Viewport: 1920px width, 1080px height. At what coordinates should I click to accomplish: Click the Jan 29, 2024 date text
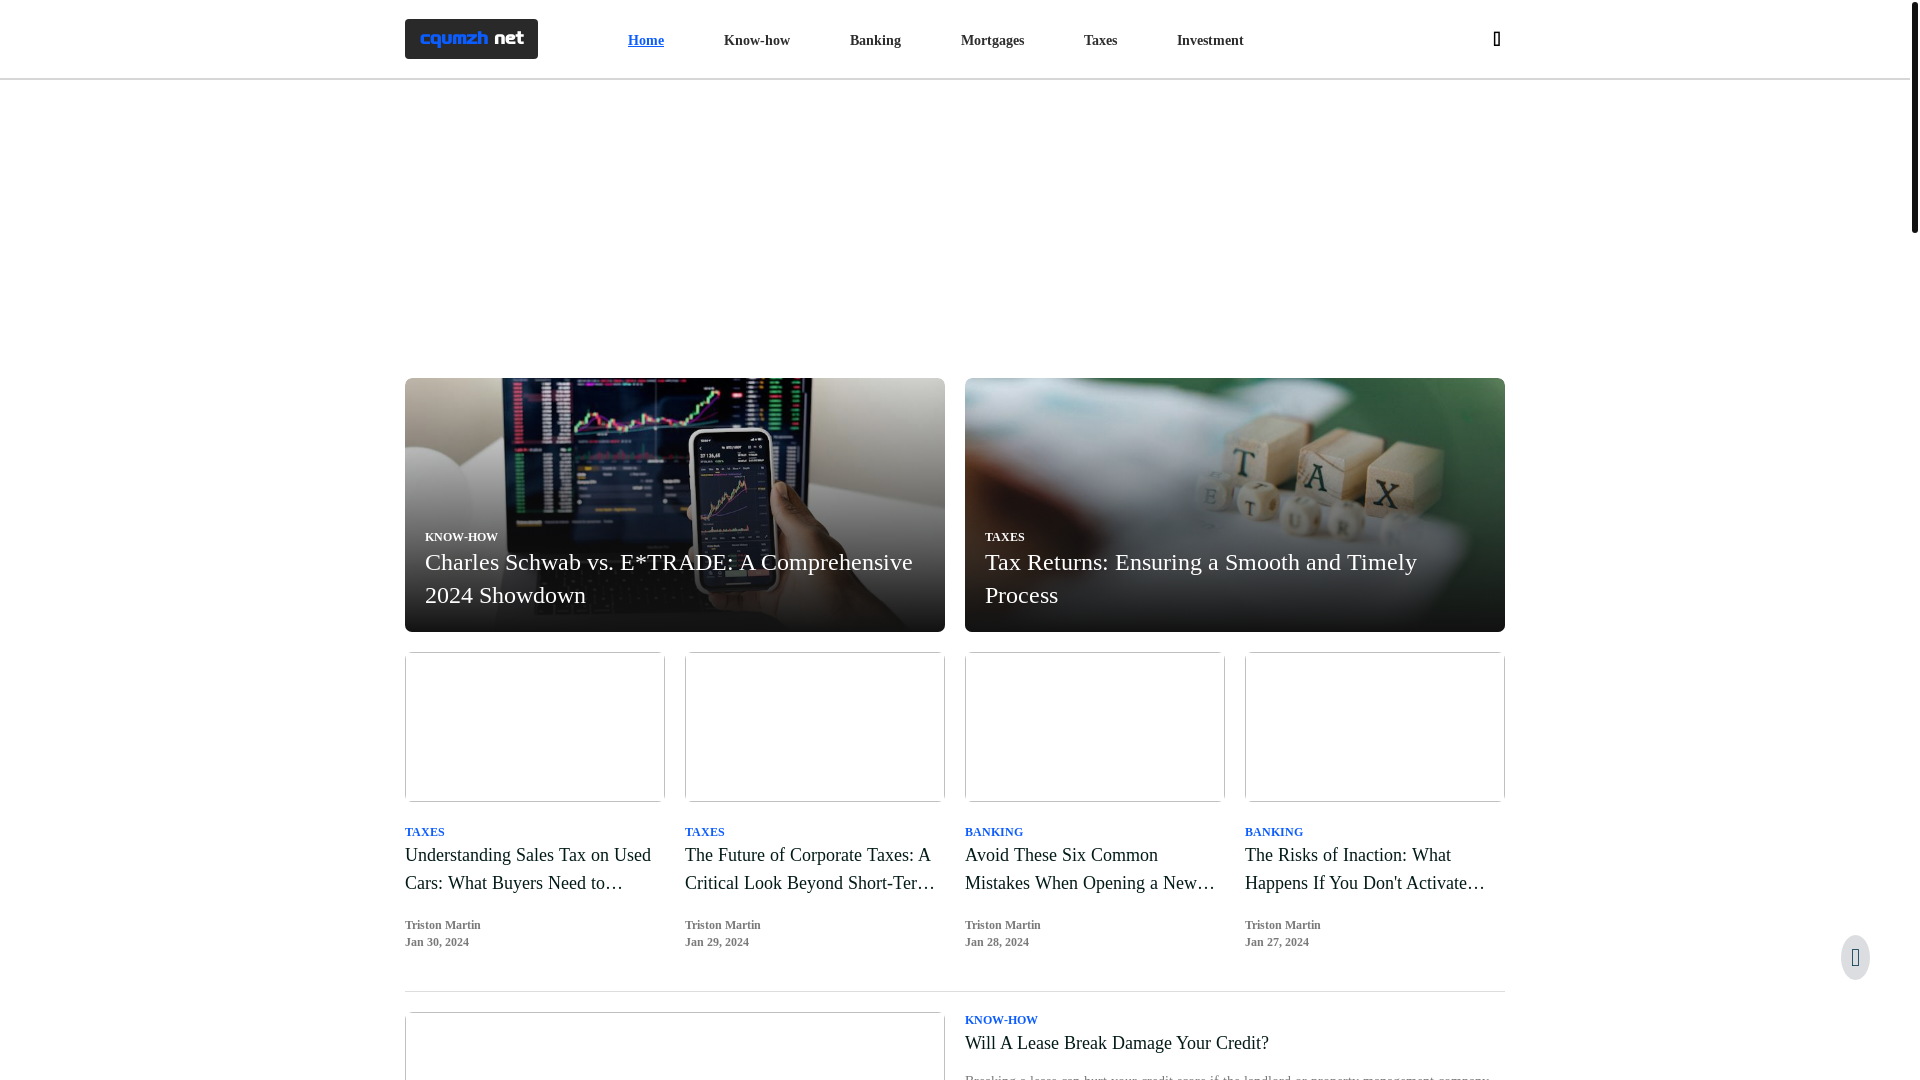click(717, 942)
